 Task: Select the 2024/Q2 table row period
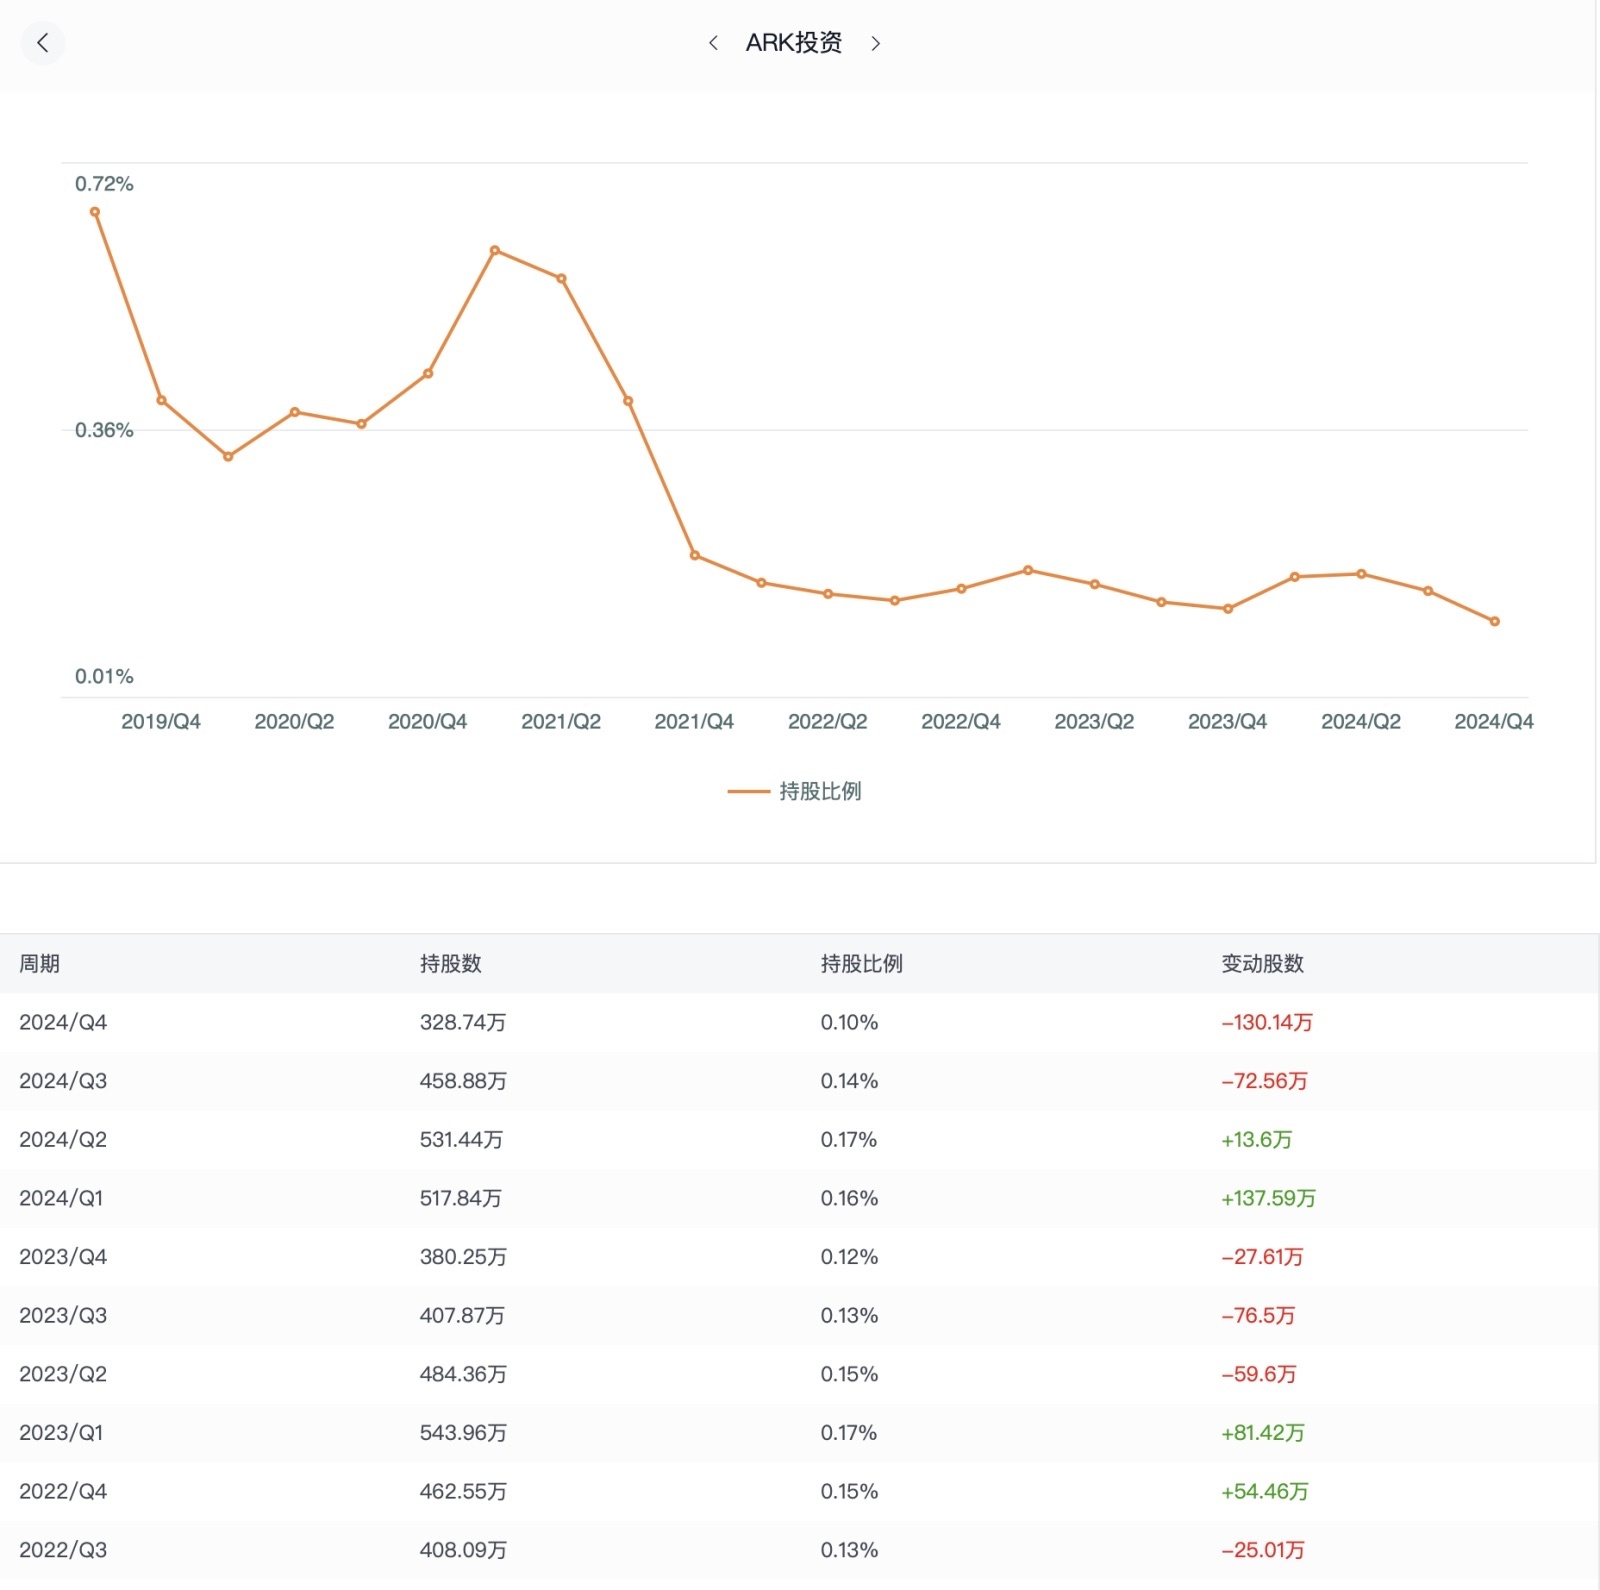pos(63,1140)
